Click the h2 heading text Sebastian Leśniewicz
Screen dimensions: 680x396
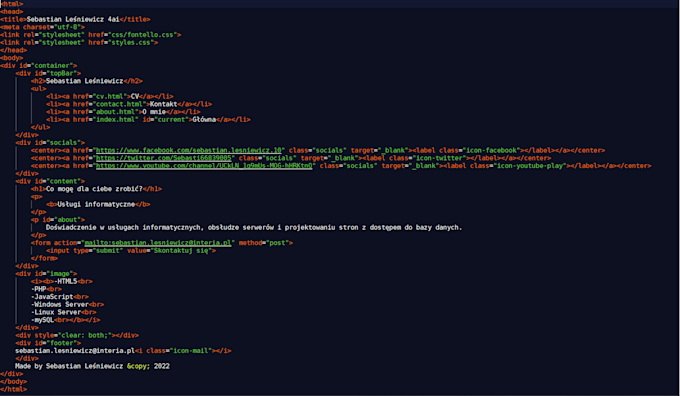tap(85, 81)
